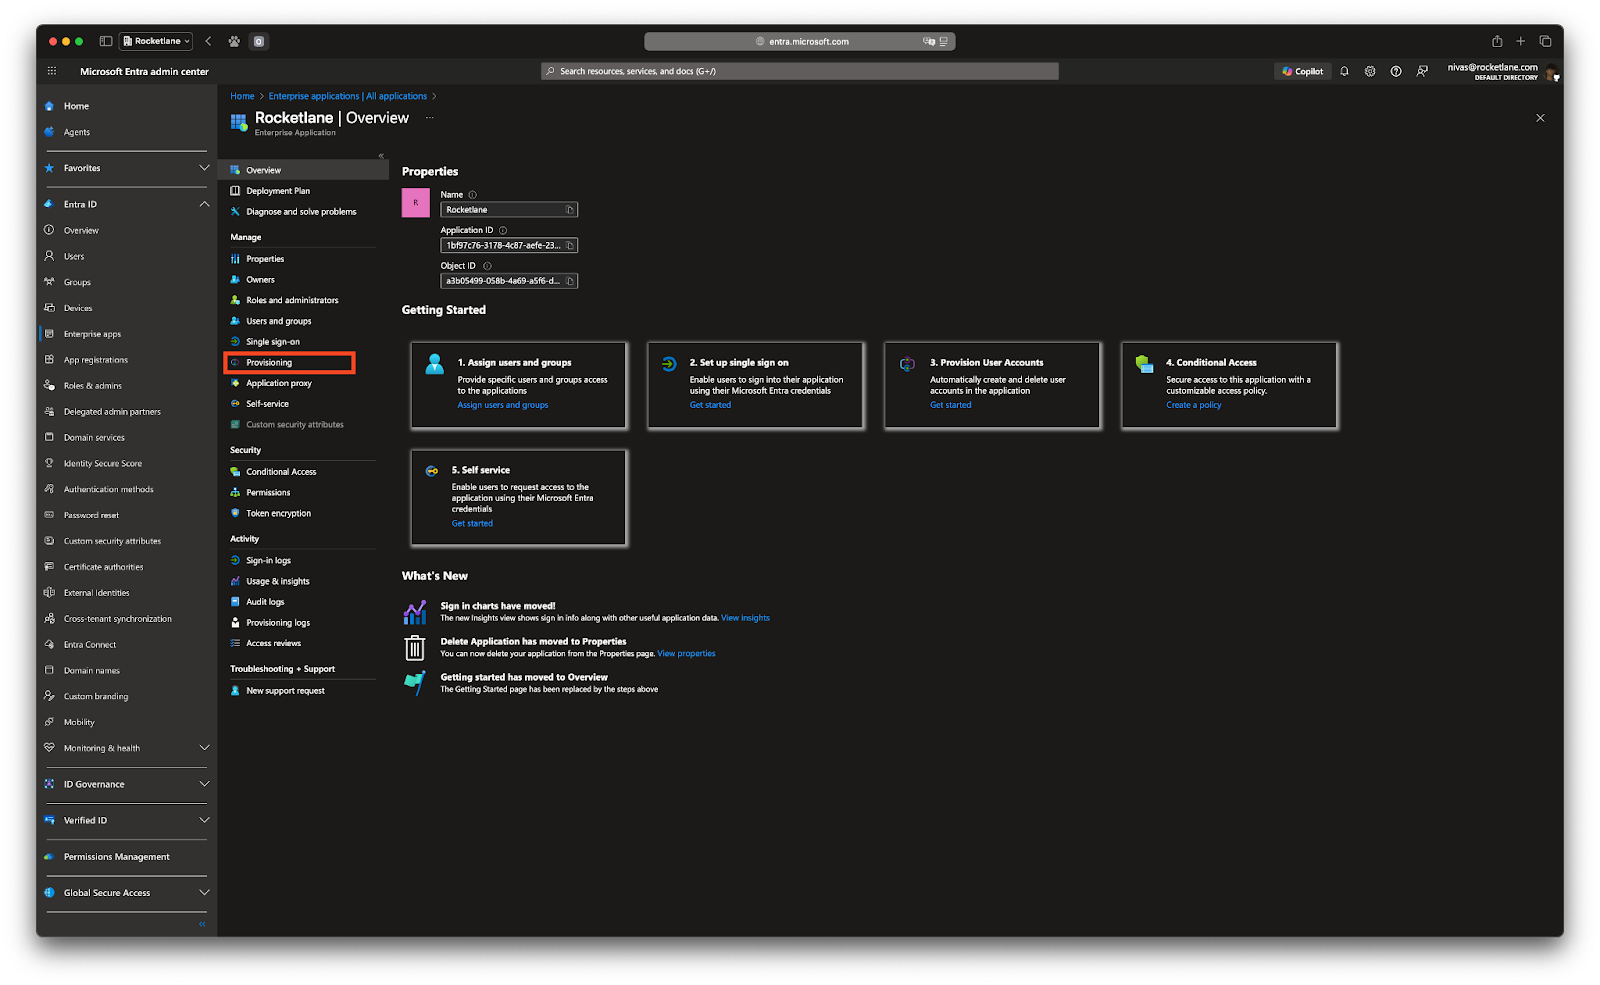This screenshot has height=985, width=1600.
Task: Click the View properties link
Action: click(686, 654)
